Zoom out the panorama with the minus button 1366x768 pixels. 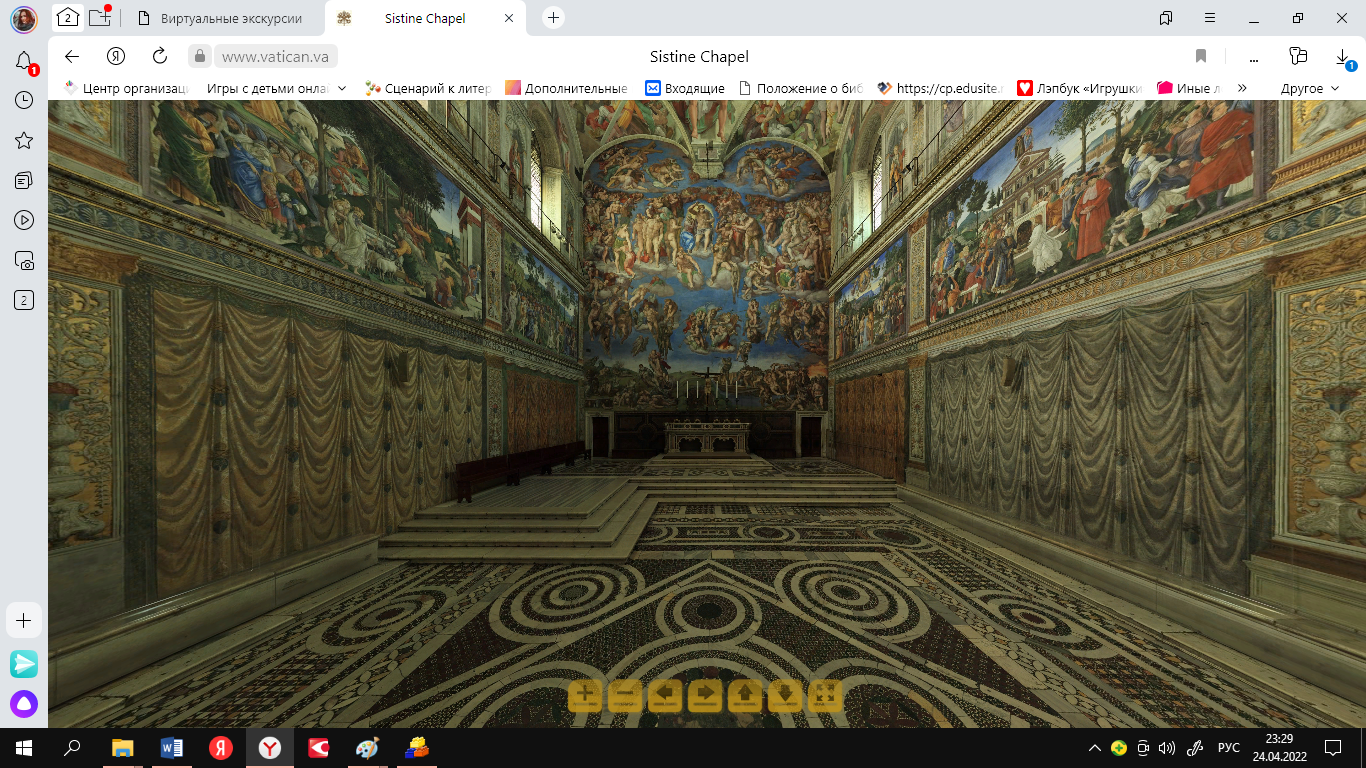click(x=625, y=695)
